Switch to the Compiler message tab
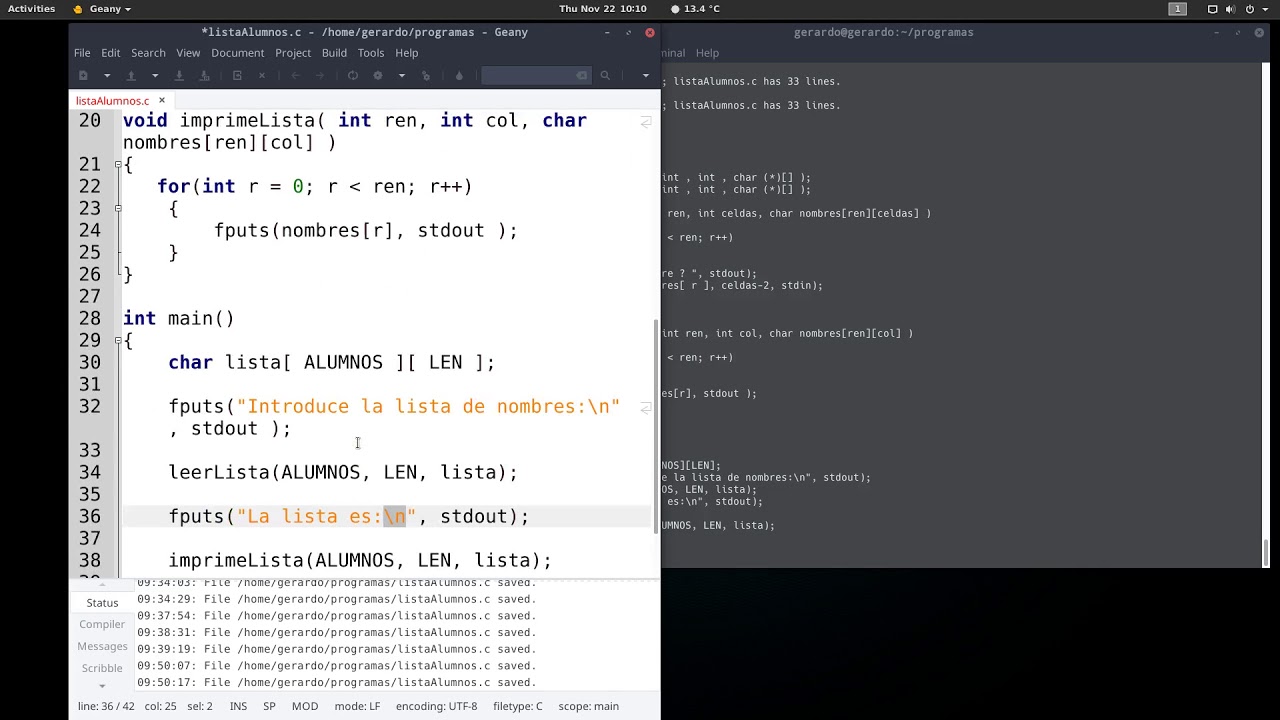This screenshot has width=1280, height=720. pos(102,625)
